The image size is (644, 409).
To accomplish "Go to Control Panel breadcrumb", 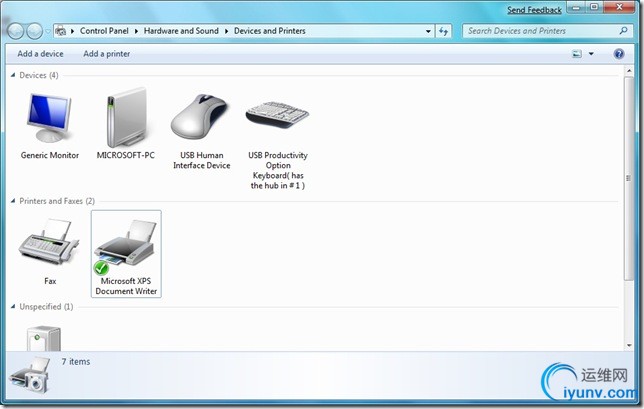I will [x=104, y=31].
